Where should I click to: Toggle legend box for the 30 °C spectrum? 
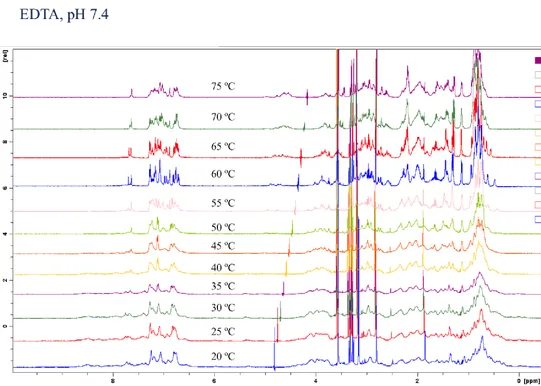coord(538,190)
